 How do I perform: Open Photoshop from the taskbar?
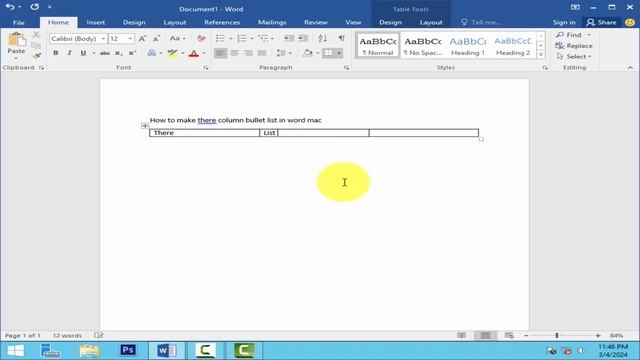(128, 350)
